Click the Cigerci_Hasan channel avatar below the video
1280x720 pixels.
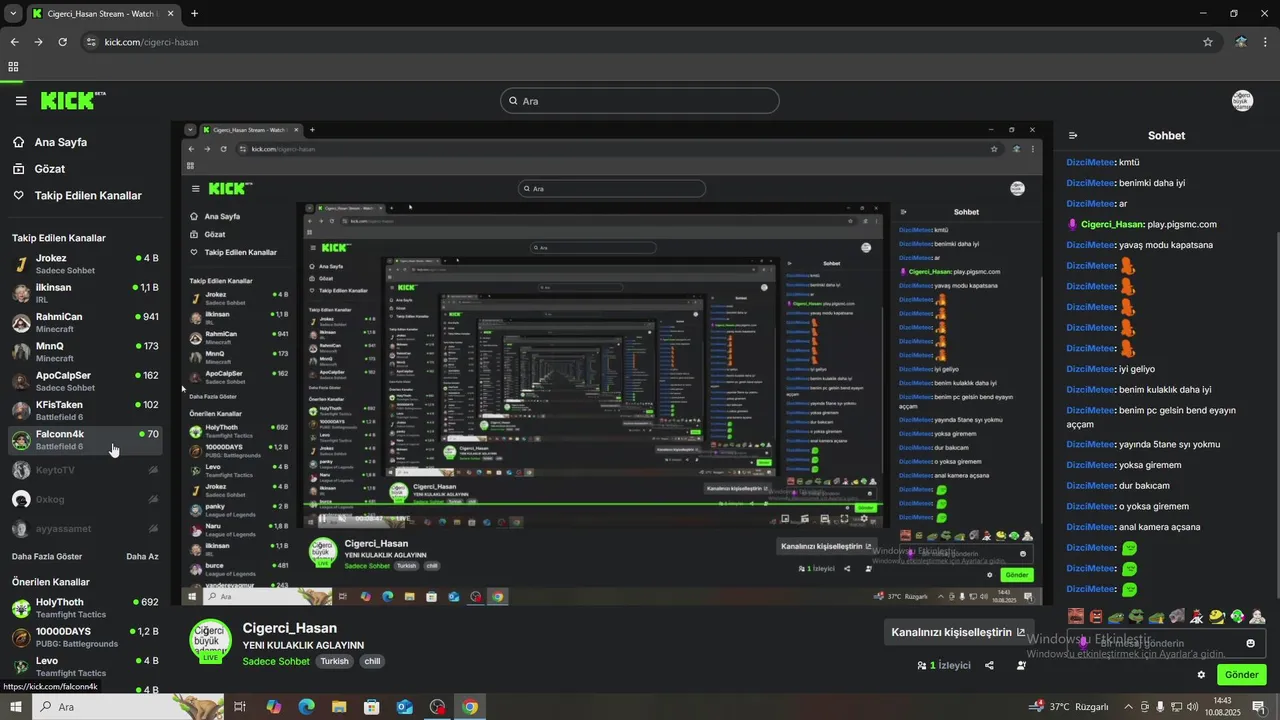(x=210, y=641)
